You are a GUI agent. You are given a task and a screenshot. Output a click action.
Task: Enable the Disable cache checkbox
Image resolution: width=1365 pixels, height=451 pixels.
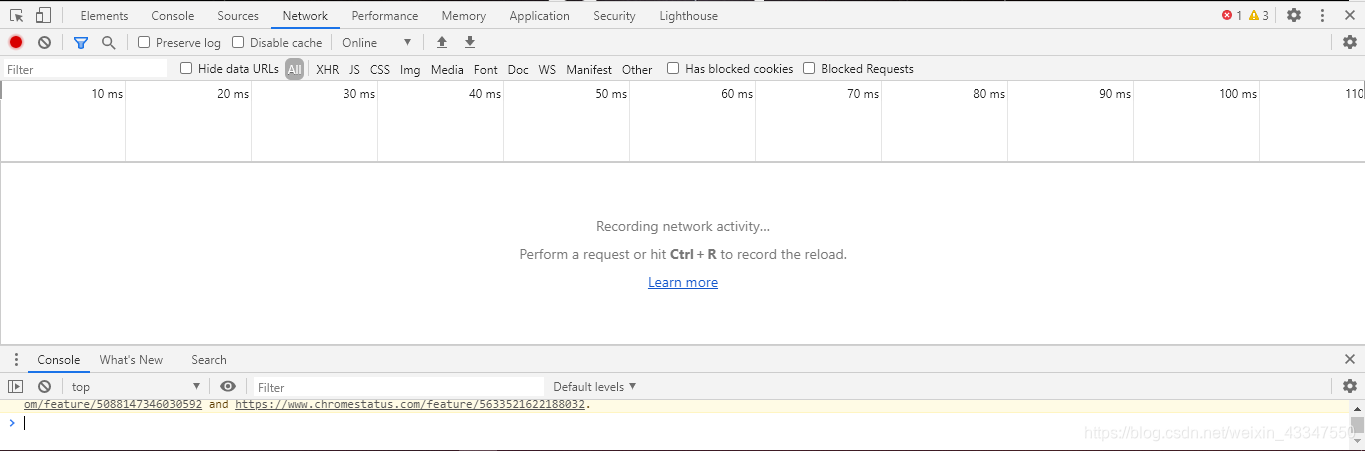tap(238, 42)
